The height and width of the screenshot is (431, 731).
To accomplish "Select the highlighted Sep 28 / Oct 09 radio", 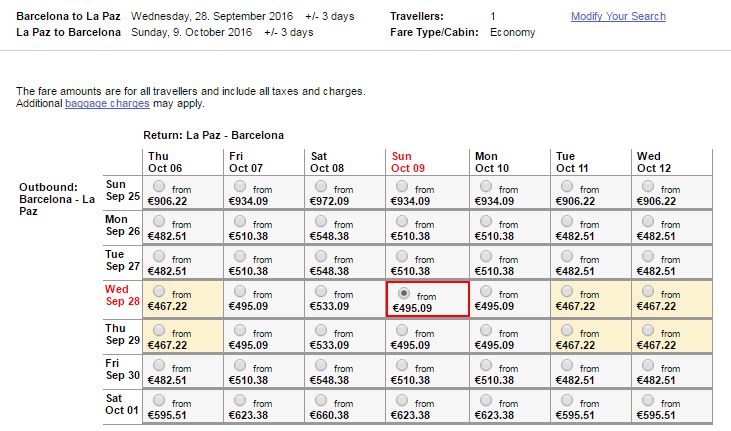I will (x=404, y=293).
